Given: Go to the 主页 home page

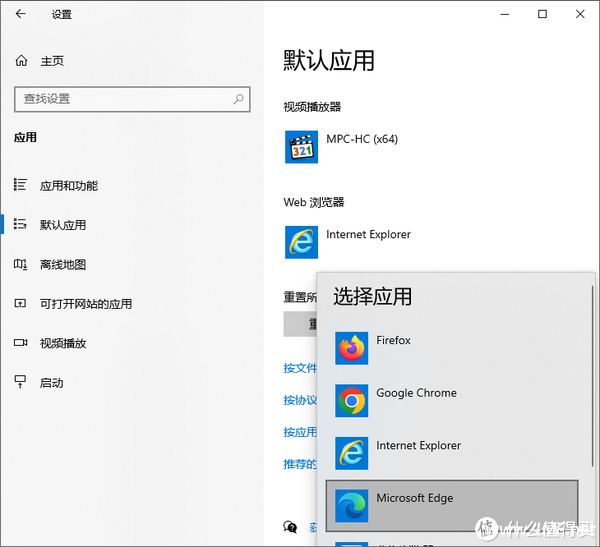Looking at the screenshot, I should (x=51, y=61).
